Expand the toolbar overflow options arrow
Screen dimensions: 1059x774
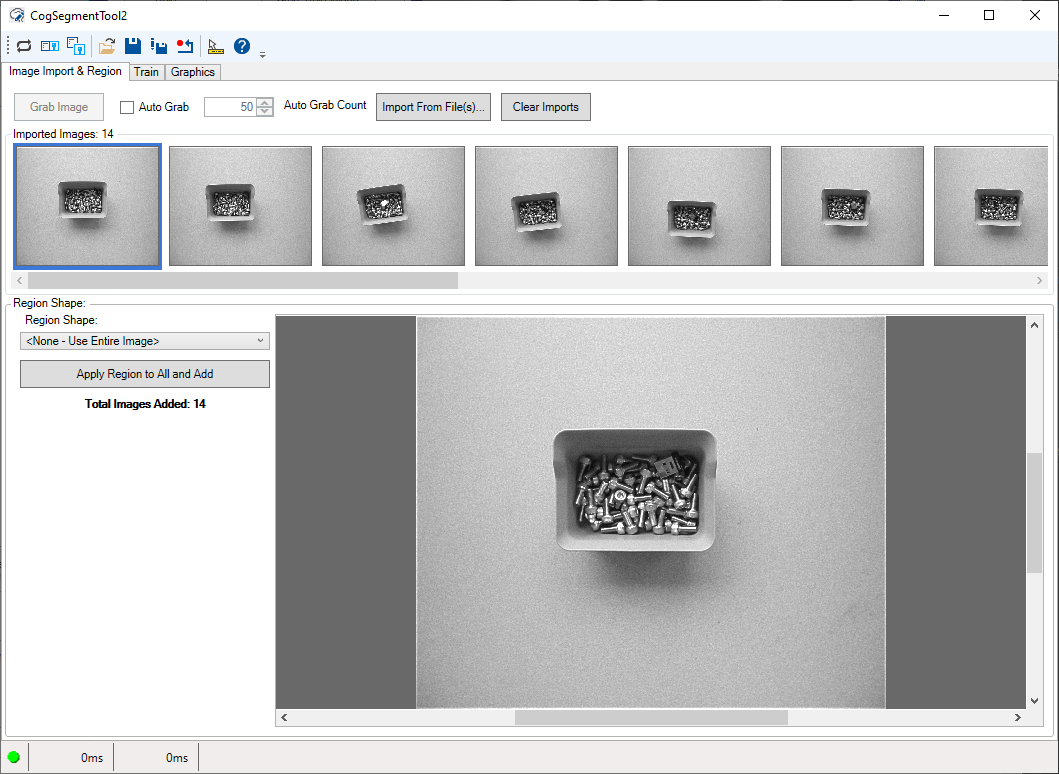pos(263,54)
